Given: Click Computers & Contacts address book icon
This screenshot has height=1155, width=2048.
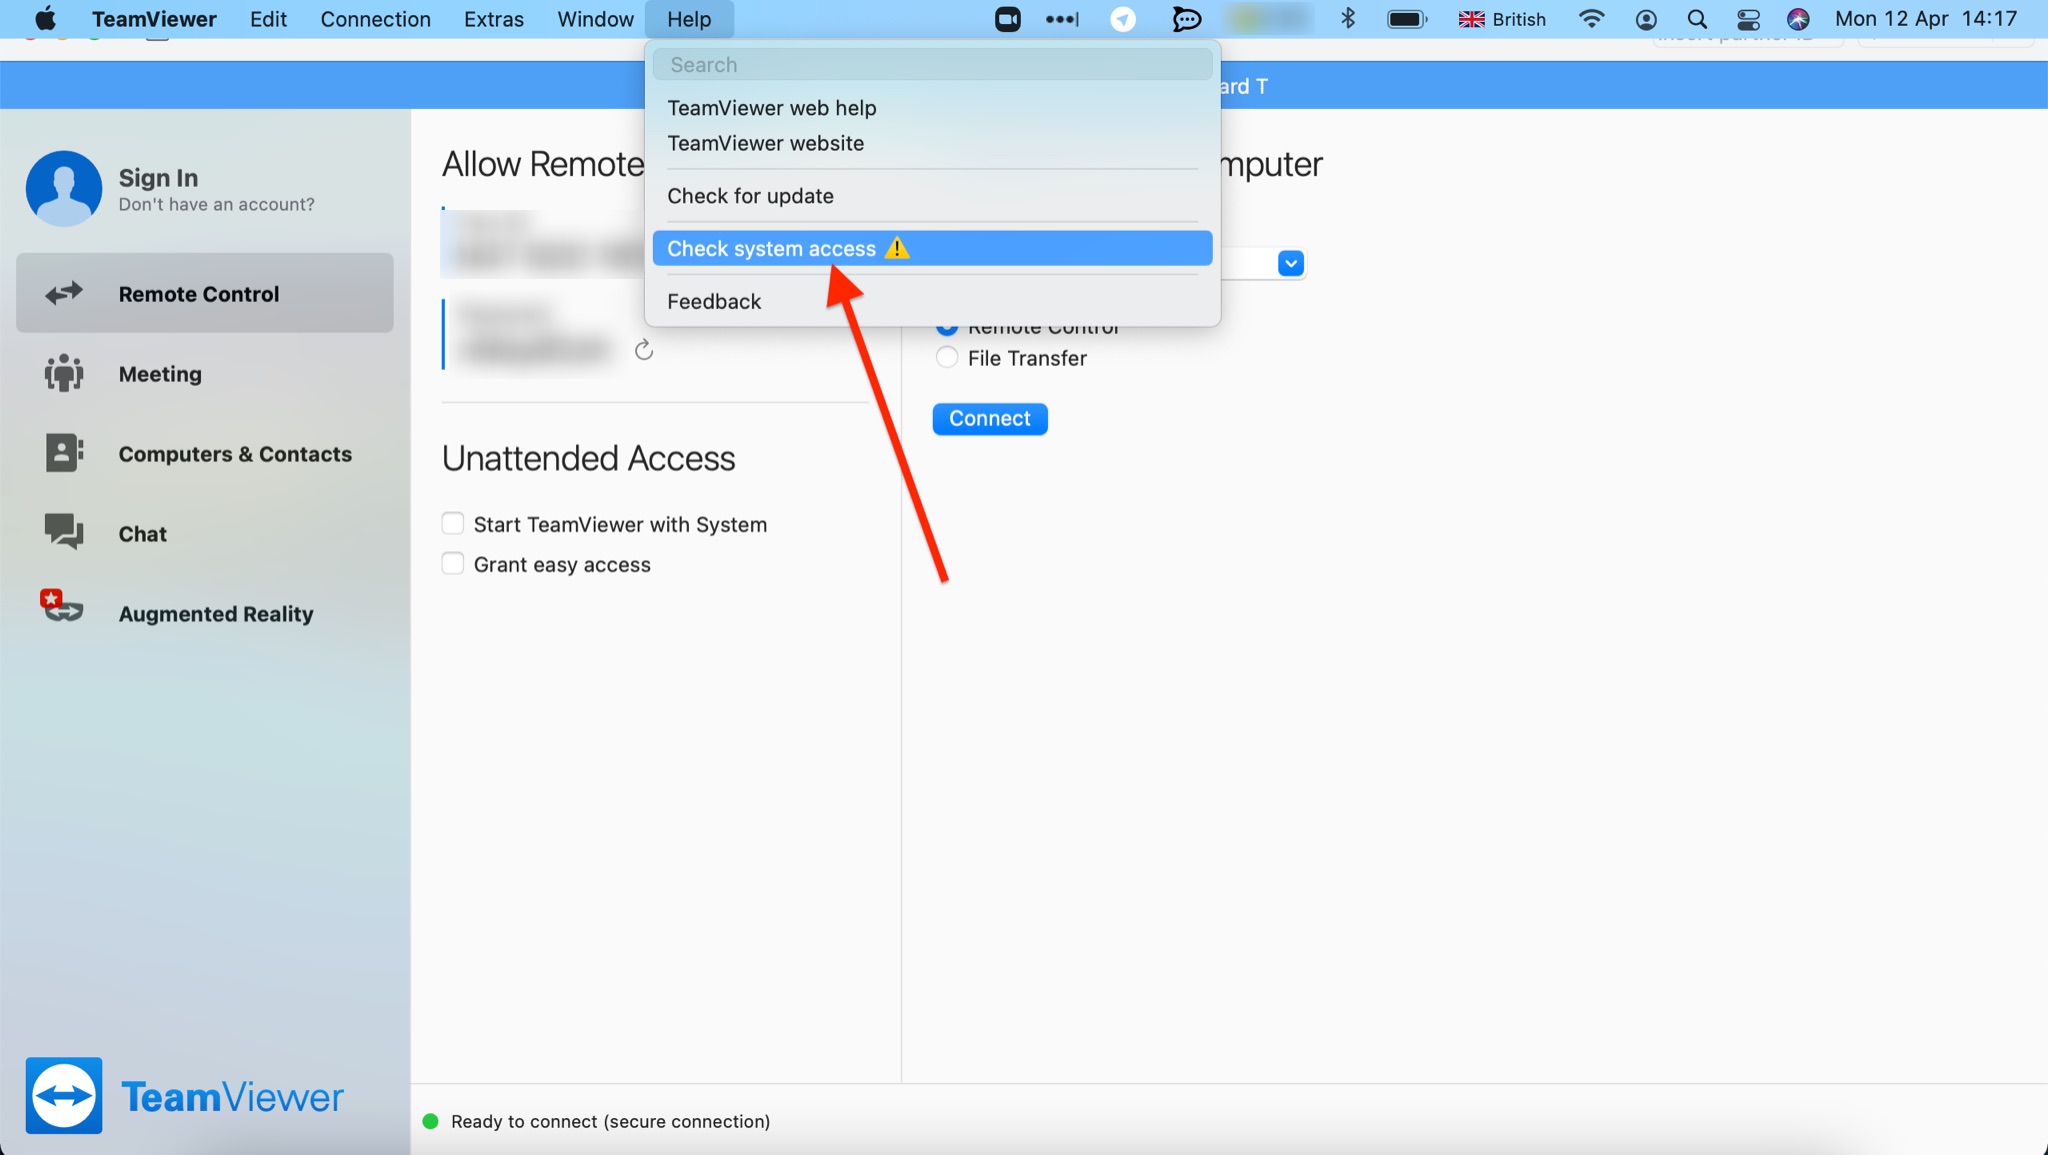Looking at the screenshot, I should 64,453.
